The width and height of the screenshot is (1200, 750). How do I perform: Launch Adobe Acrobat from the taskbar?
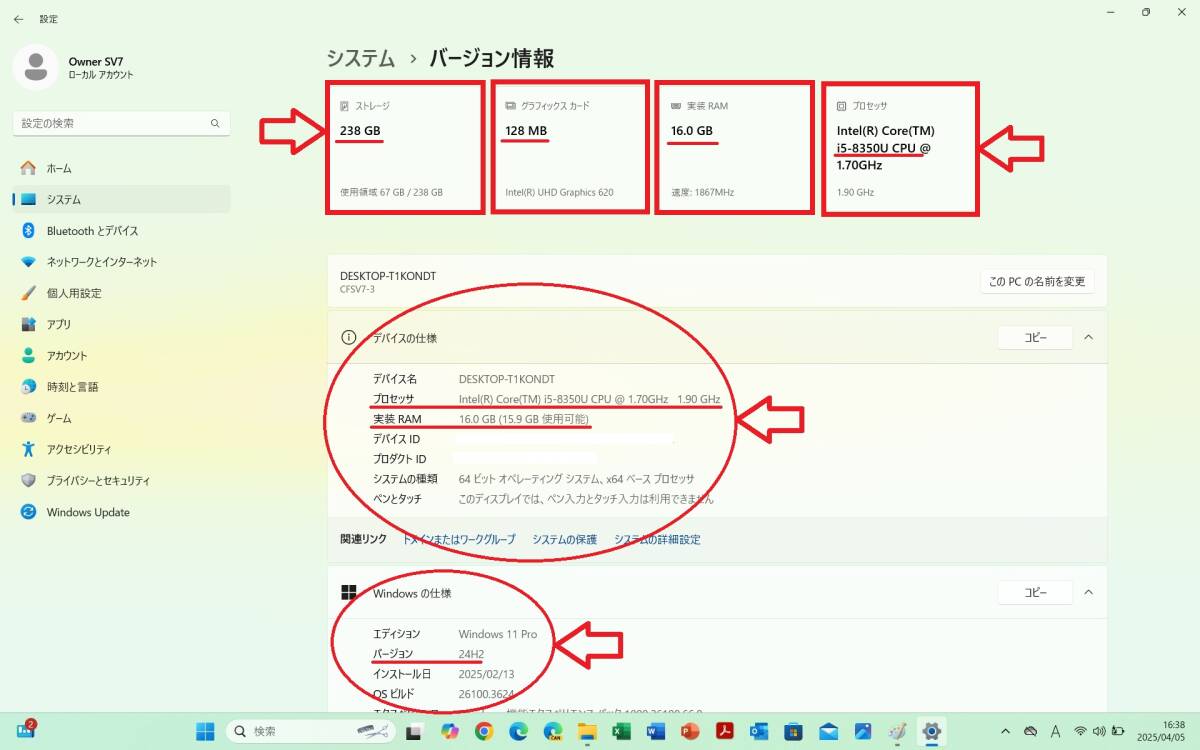pyautogui.click(x=724, y=731)
